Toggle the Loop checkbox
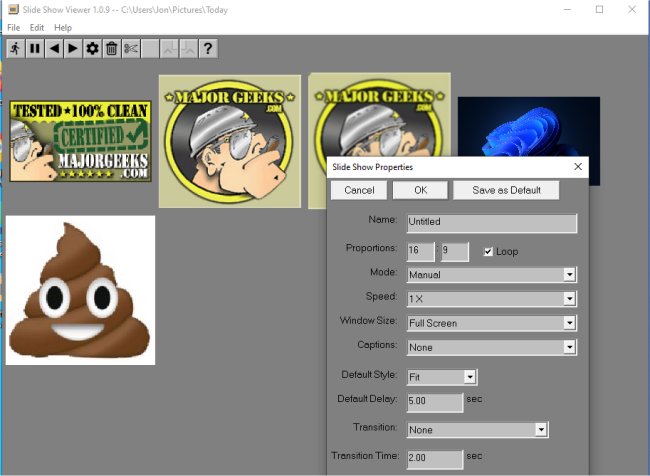 [x=488, y=252]
